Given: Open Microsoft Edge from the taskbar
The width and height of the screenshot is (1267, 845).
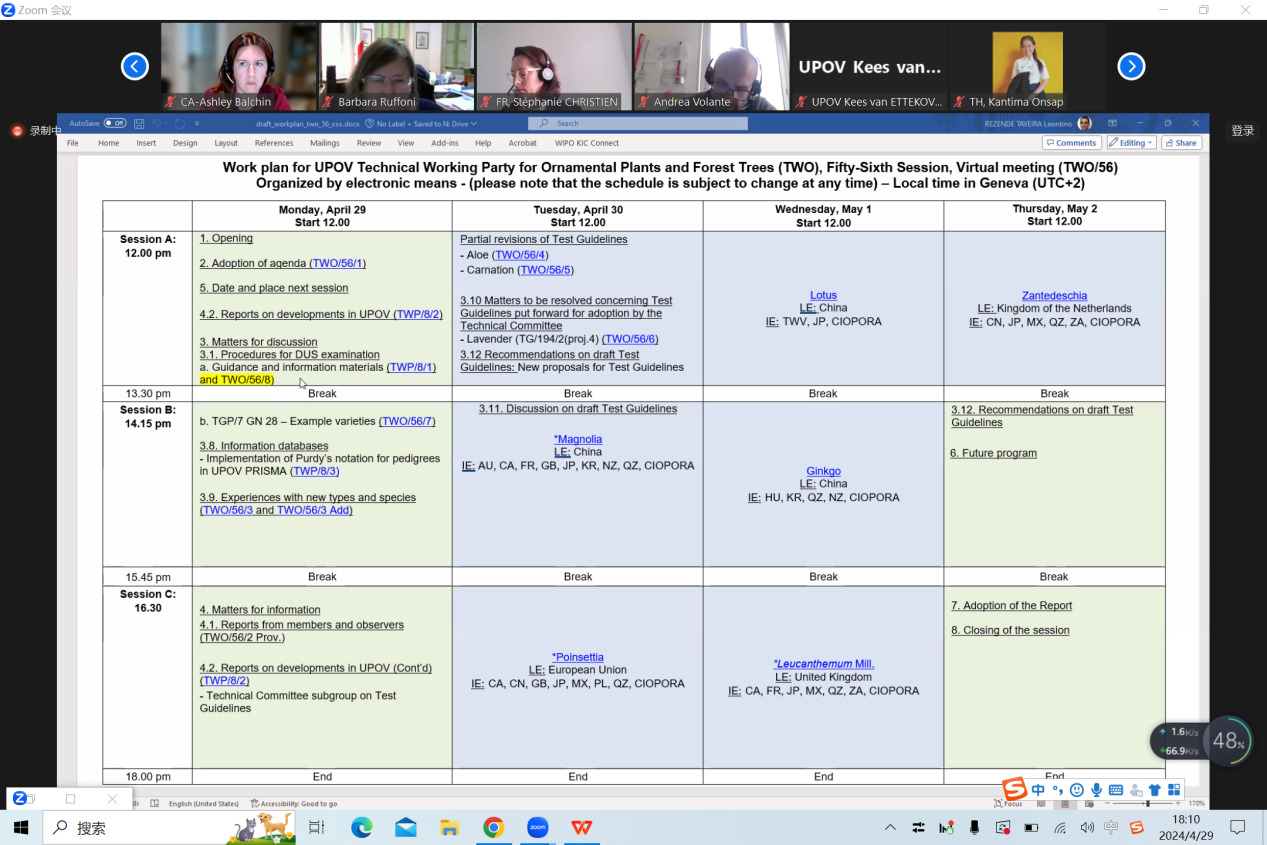Looking at the screenshot, I should click(361, 828).
